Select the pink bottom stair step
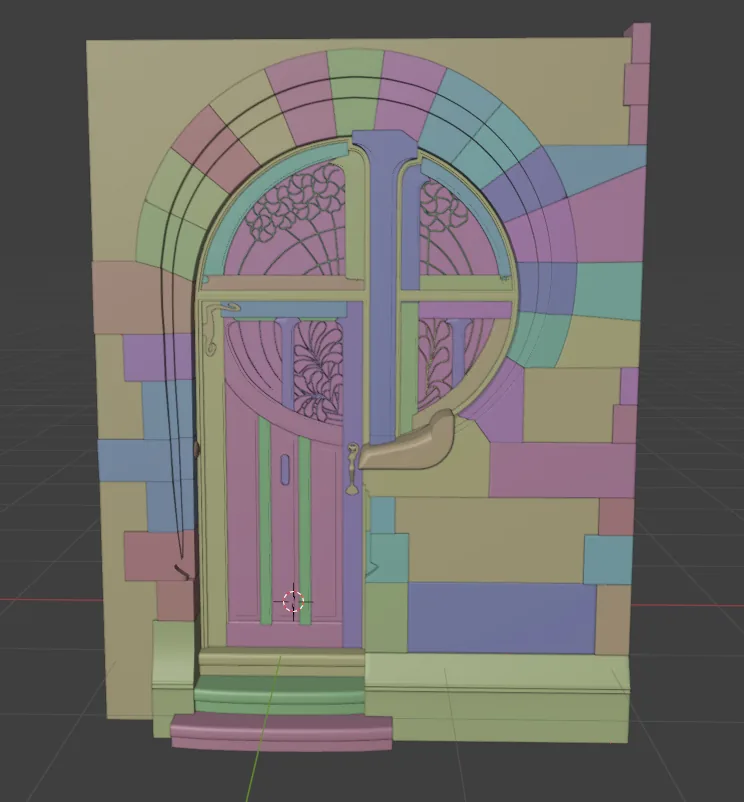The width and height of the screenshot is (744, 802). [281, 732]
